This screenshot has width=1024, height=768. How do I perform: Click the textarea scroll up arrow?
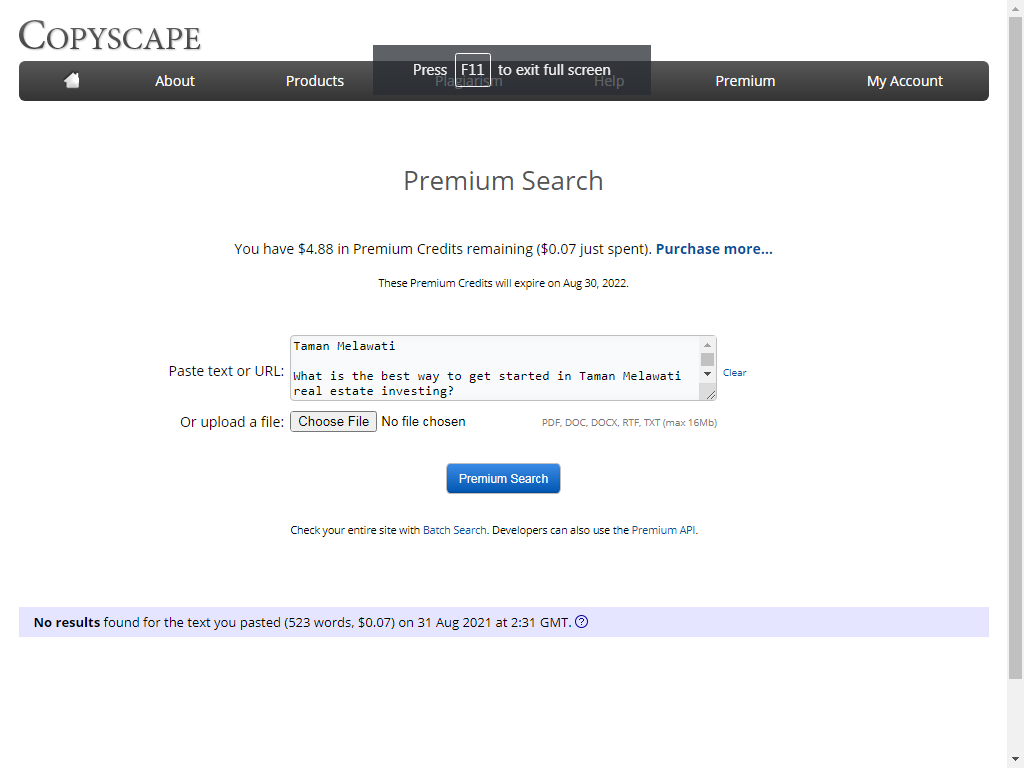(x=707, y=345)
